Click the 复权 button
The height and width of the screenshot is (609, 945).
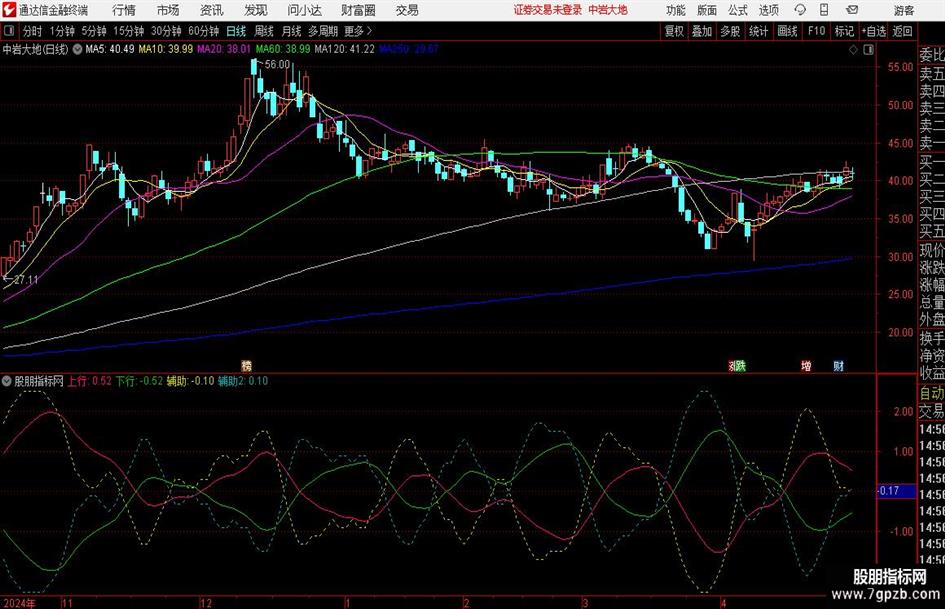[674, 31]
